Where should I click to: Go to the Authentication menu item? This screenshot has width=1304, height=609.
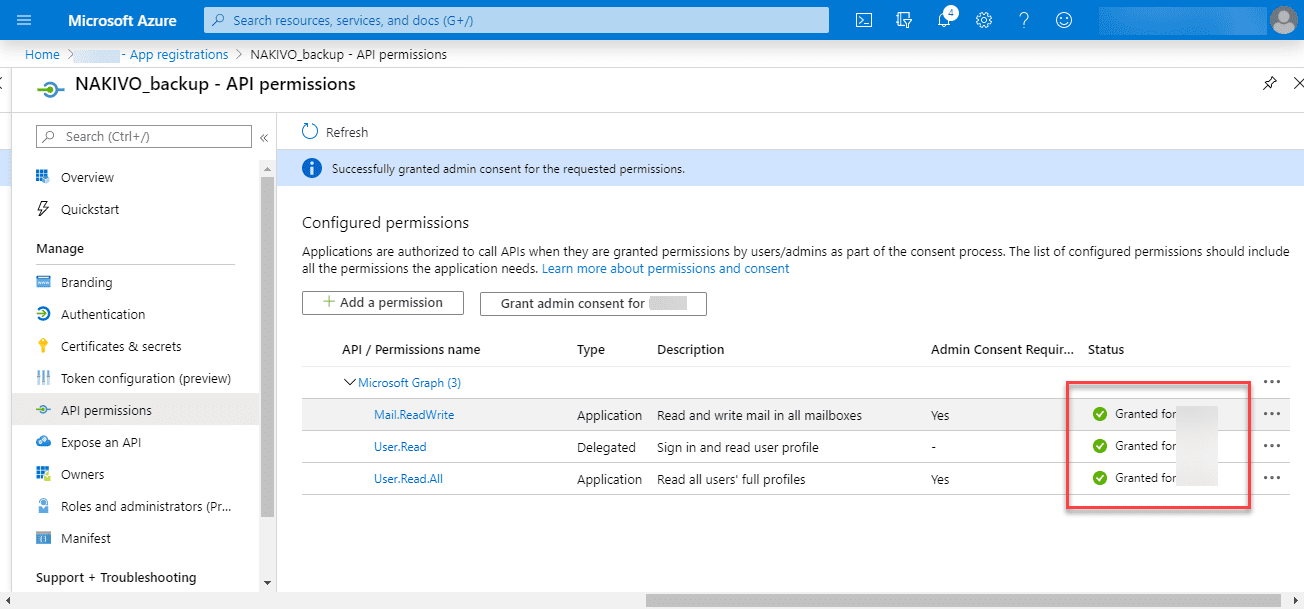tap(103, 314)
